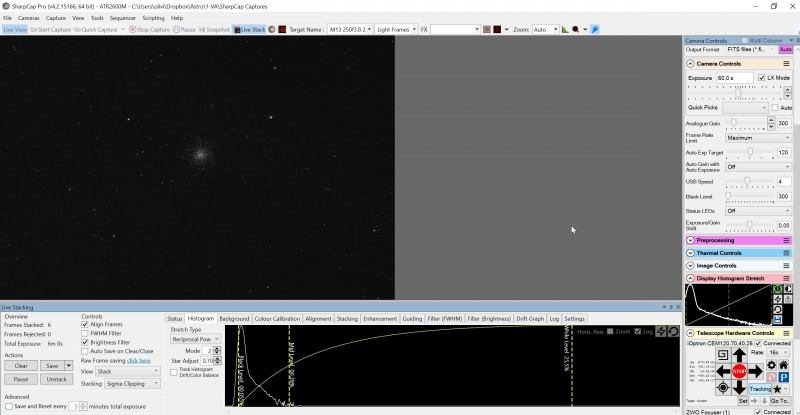Open the Frame Rate Limit dropdown
Viewport: 800px width, 415px height.
click(758, 138)
